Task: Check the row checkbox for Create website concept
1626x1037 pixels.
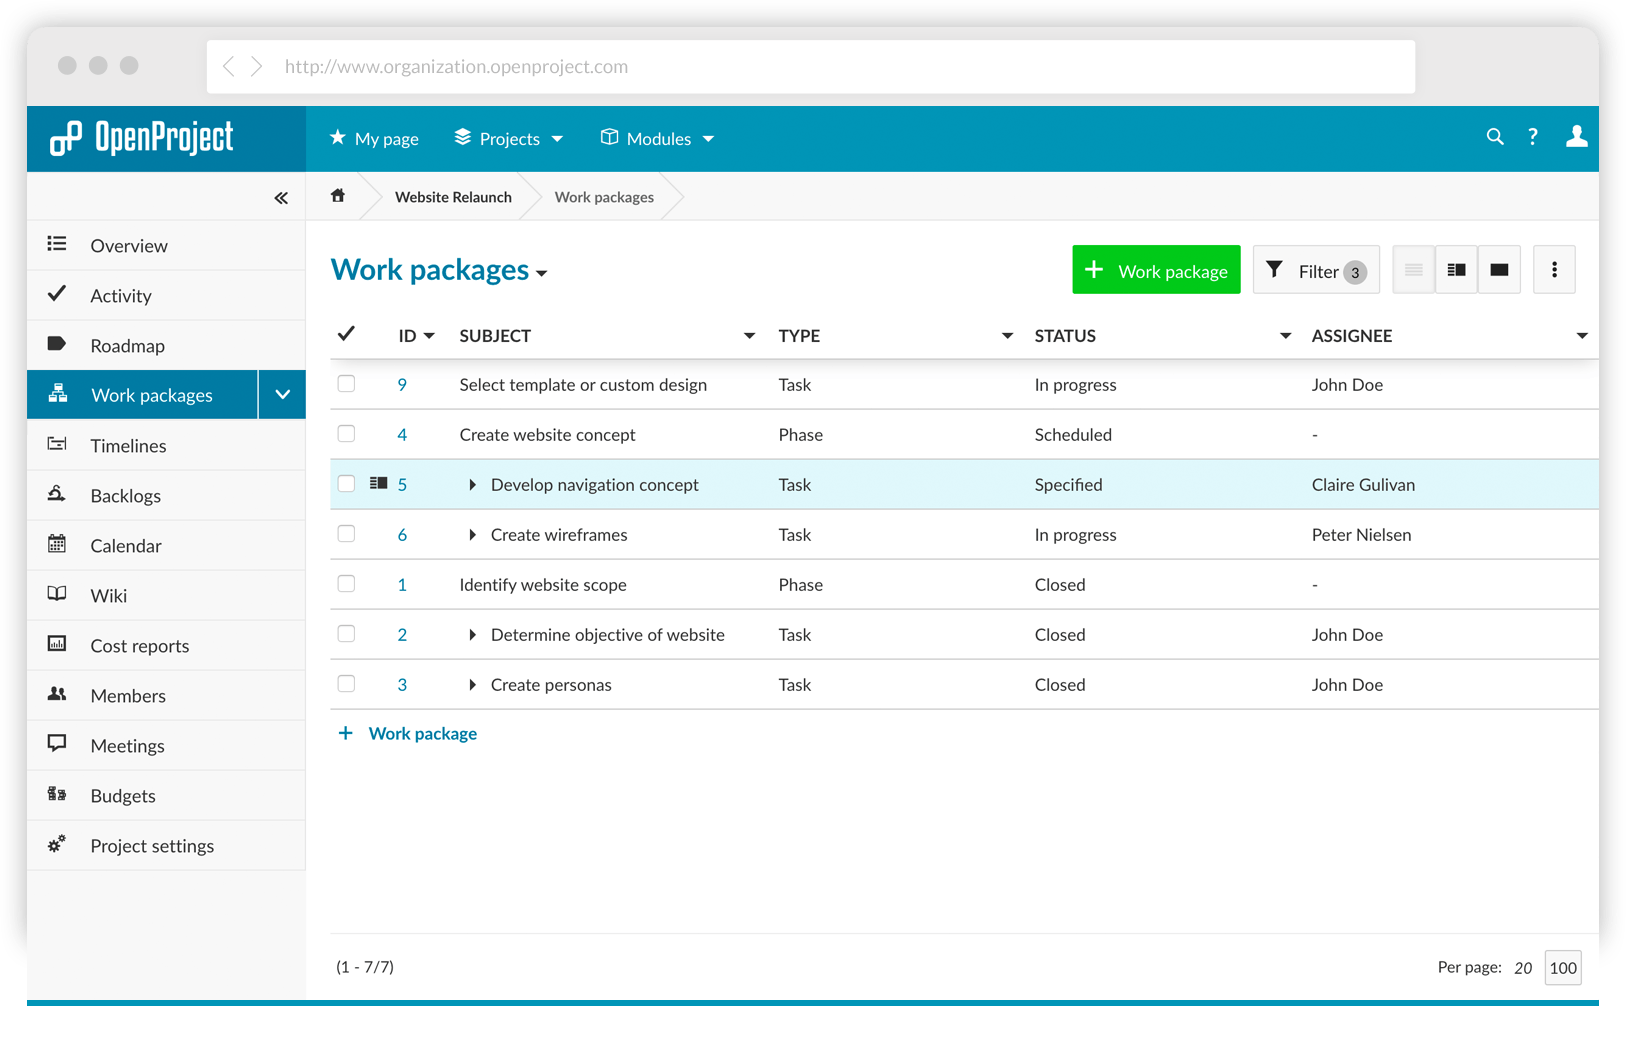Action: pyautogui.click(x=346, y=433)
